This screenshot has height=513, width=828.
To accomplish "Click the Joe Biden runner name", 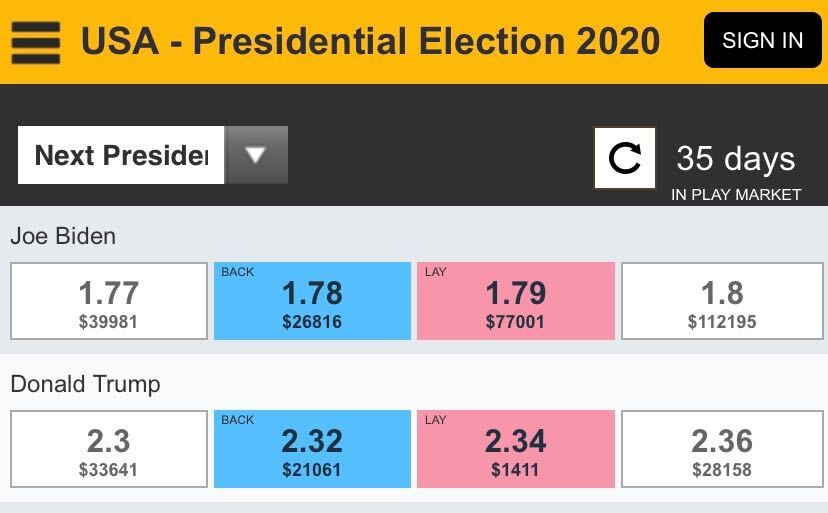I will (x=63, y=236).
